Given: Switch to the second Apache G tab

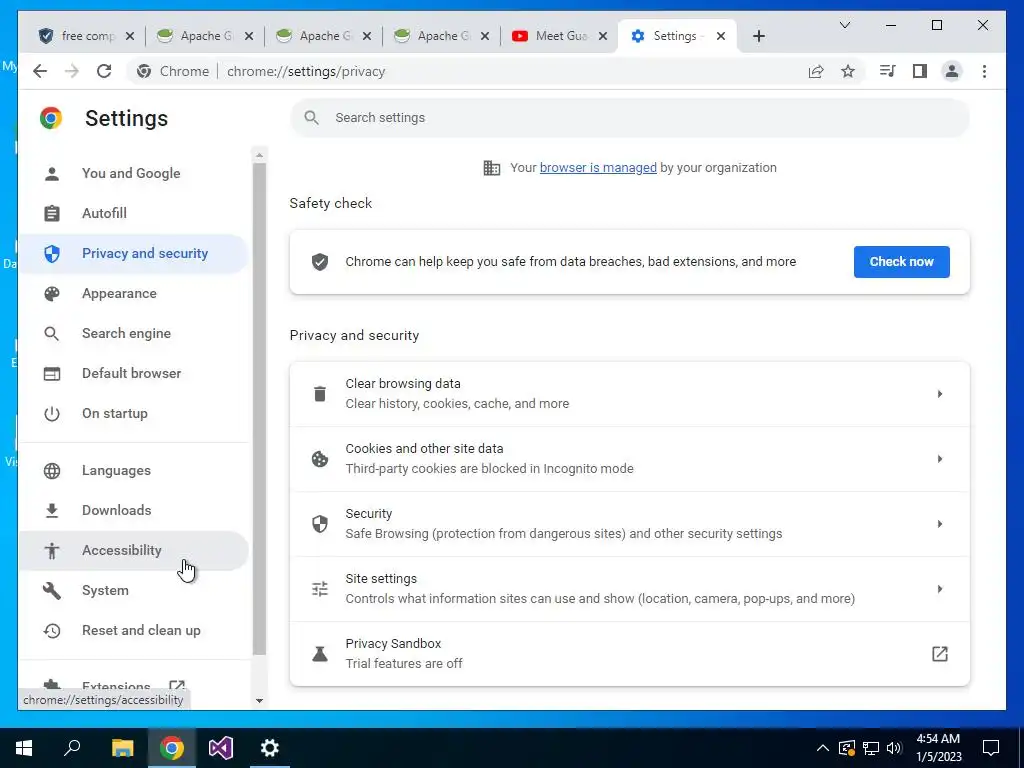Looking at the screenshot, I should 323,36.
